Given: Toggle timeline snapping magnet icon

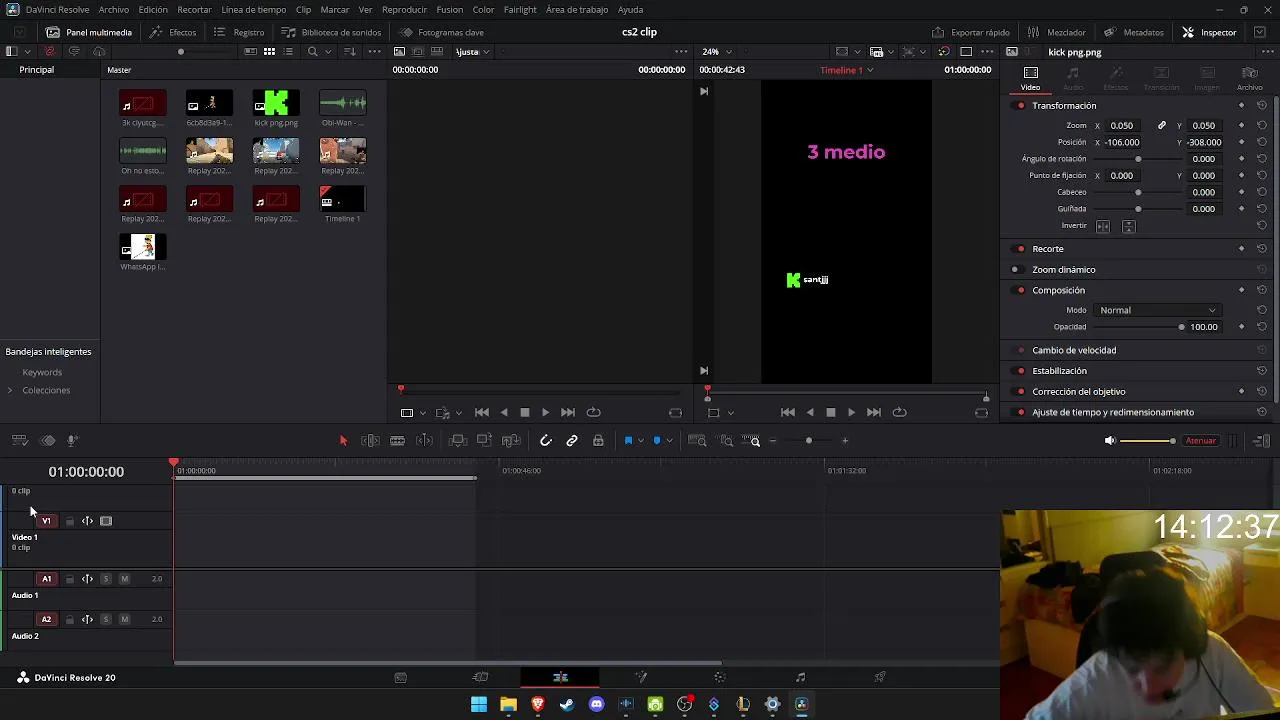Looking at the screenshot, I should pyautogui.click(x=545, y=441).
